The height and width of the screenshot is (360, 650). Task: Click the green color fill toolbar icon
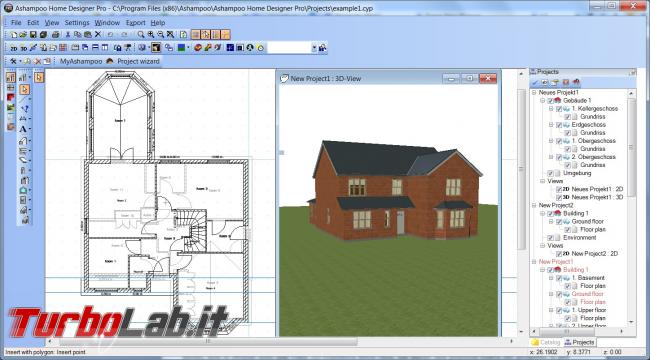181,48
